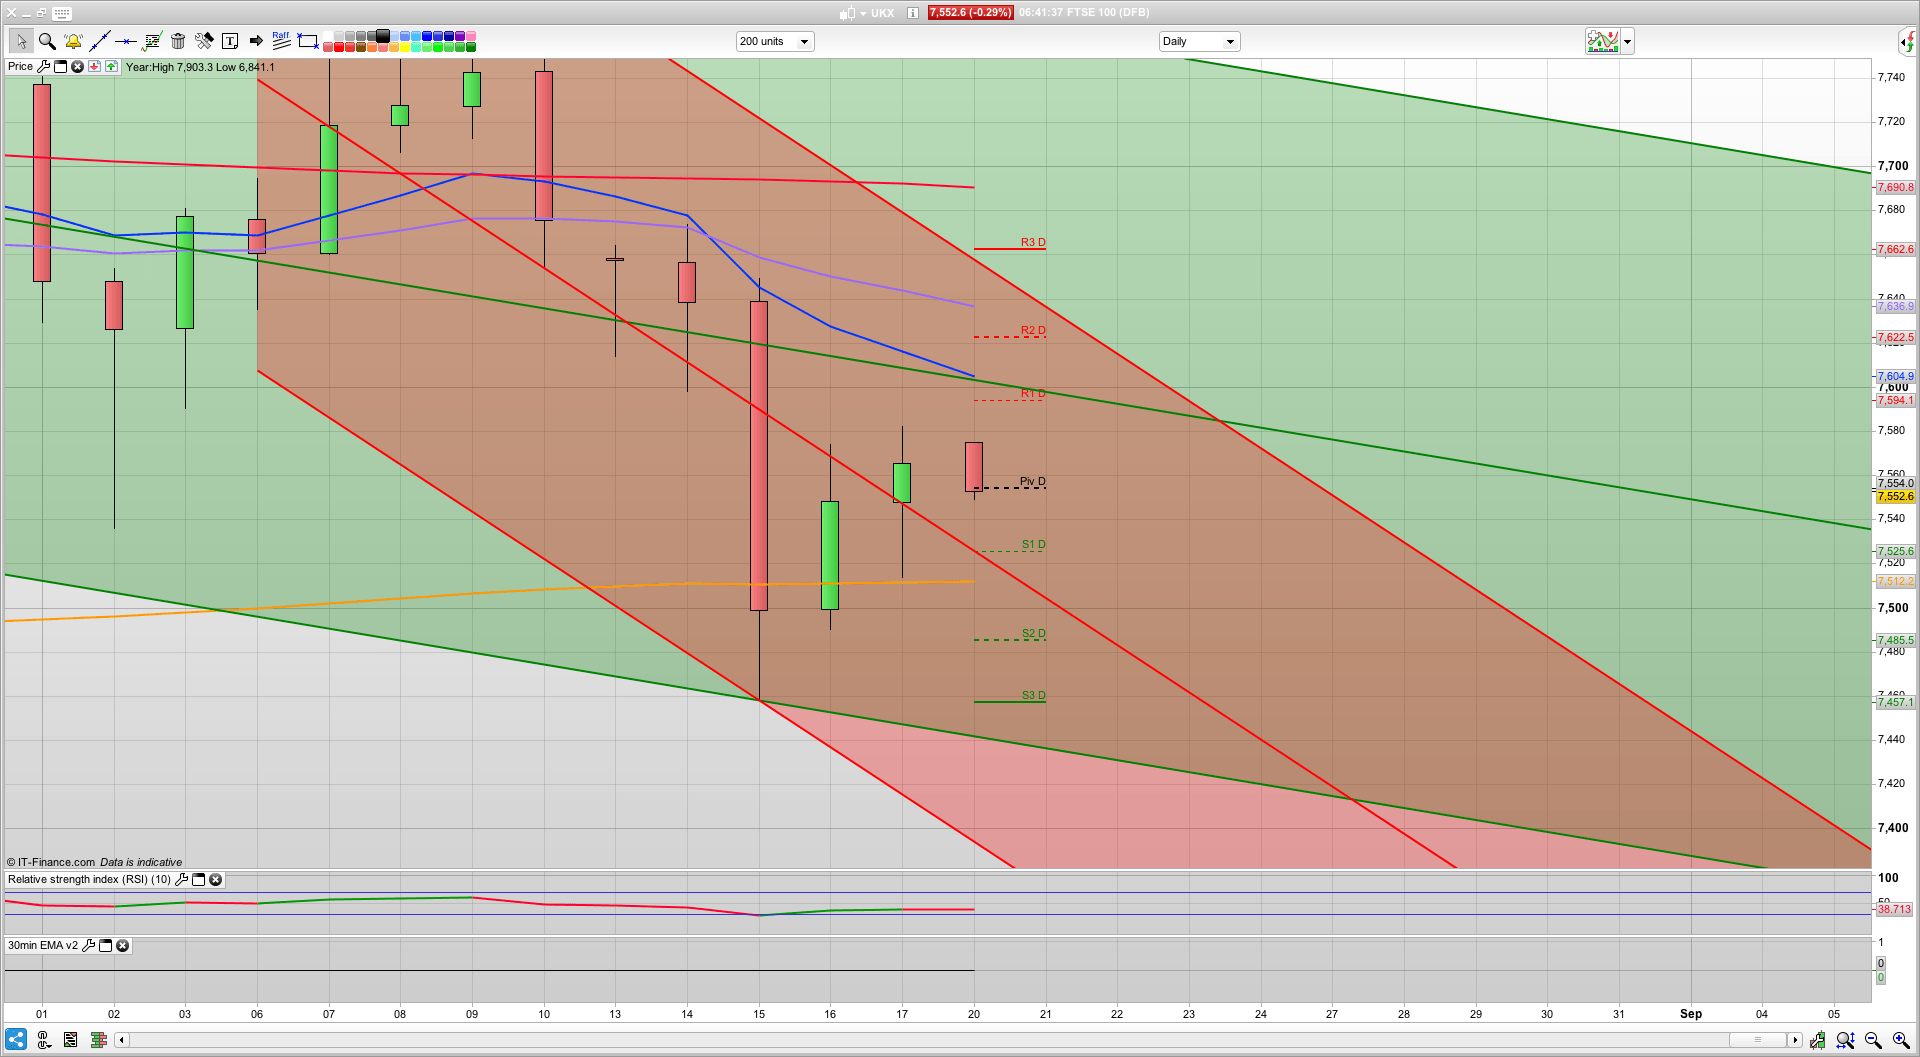Click the zoom in magnifier icon
Screen dimensions: 1920x1057
coord(1901,1040)
